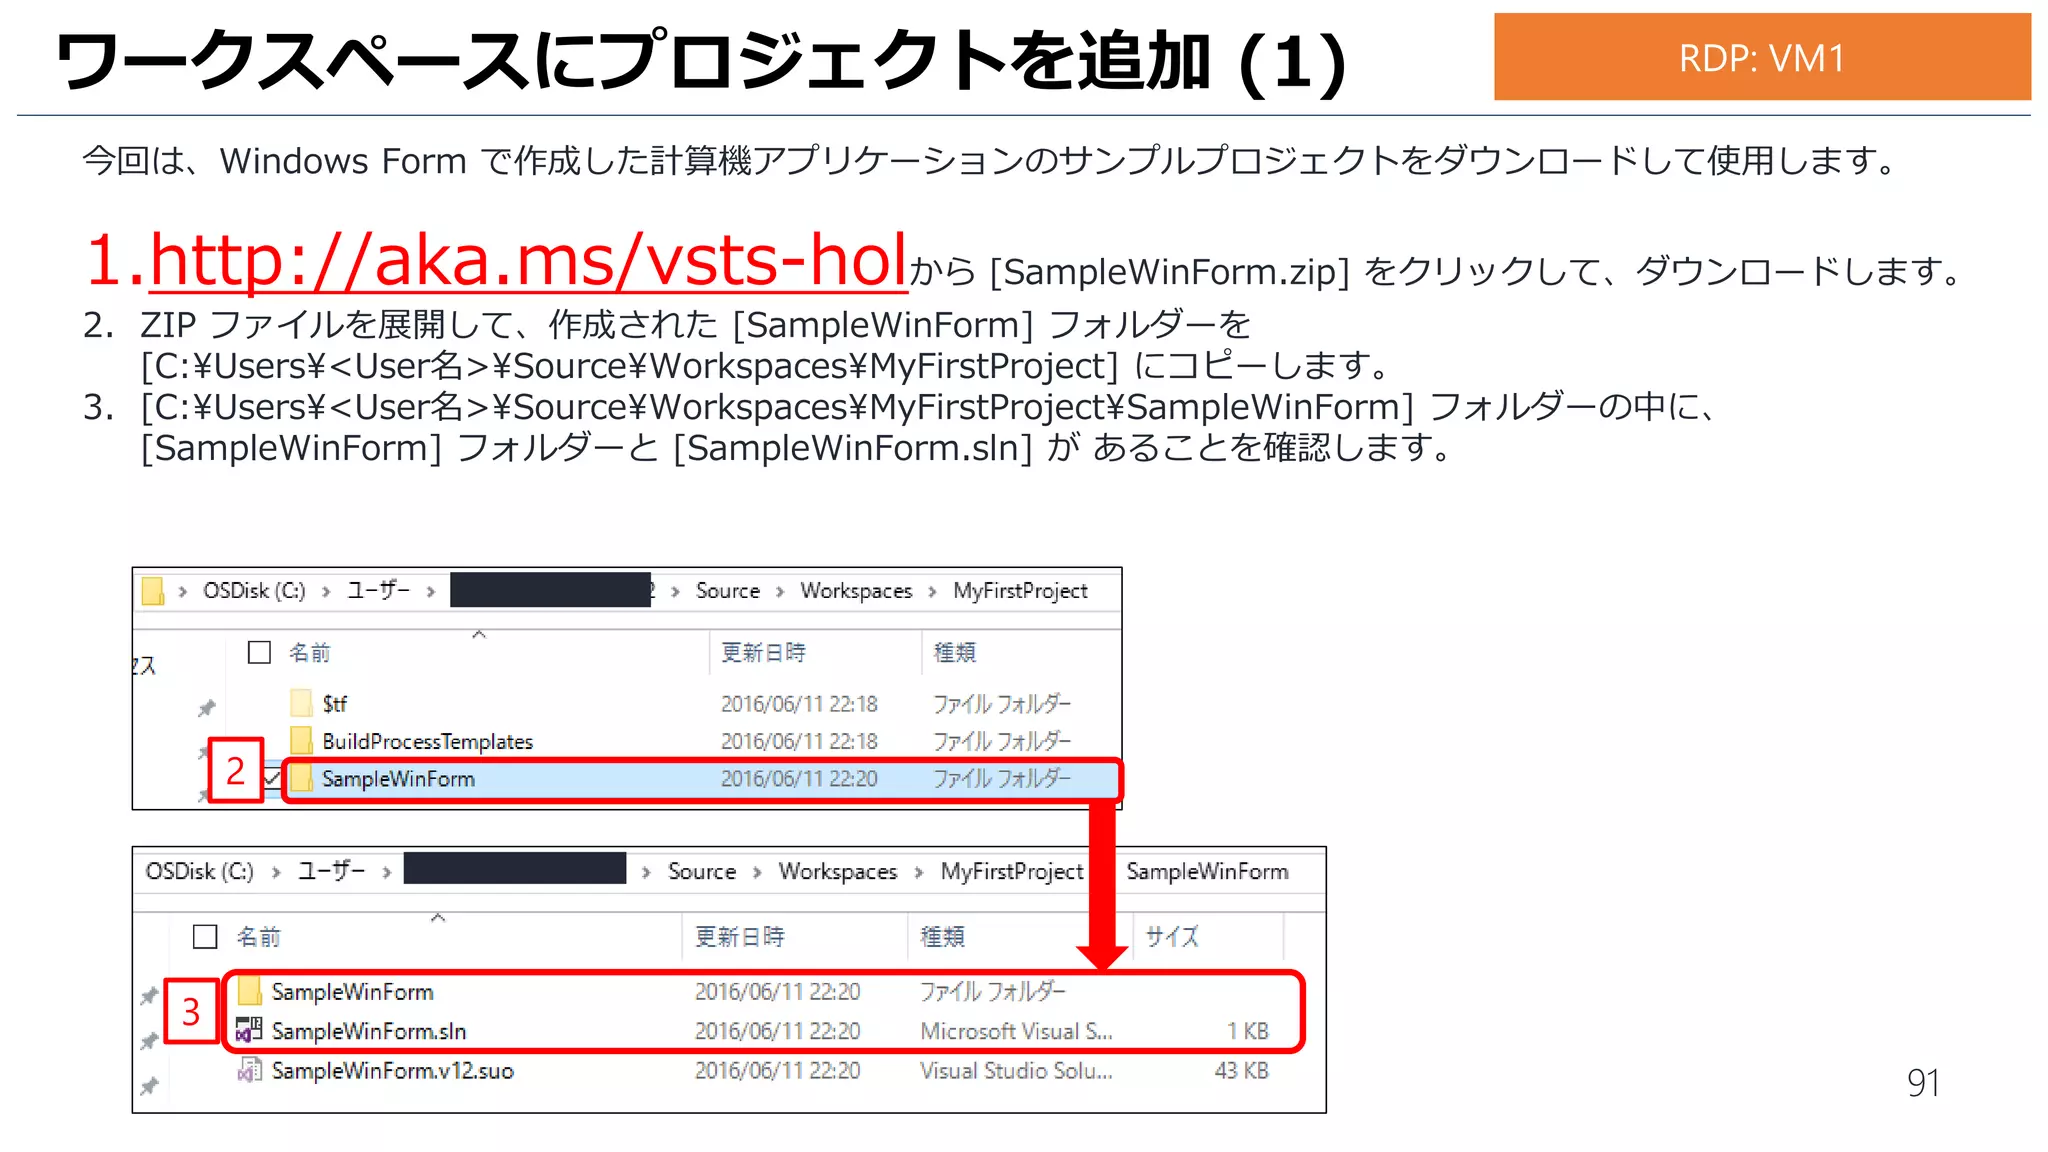The image size is (2048, 1152).
Task: Click MyFirstProject breadcrumb in lower window
Action: tap(1012, 871)
